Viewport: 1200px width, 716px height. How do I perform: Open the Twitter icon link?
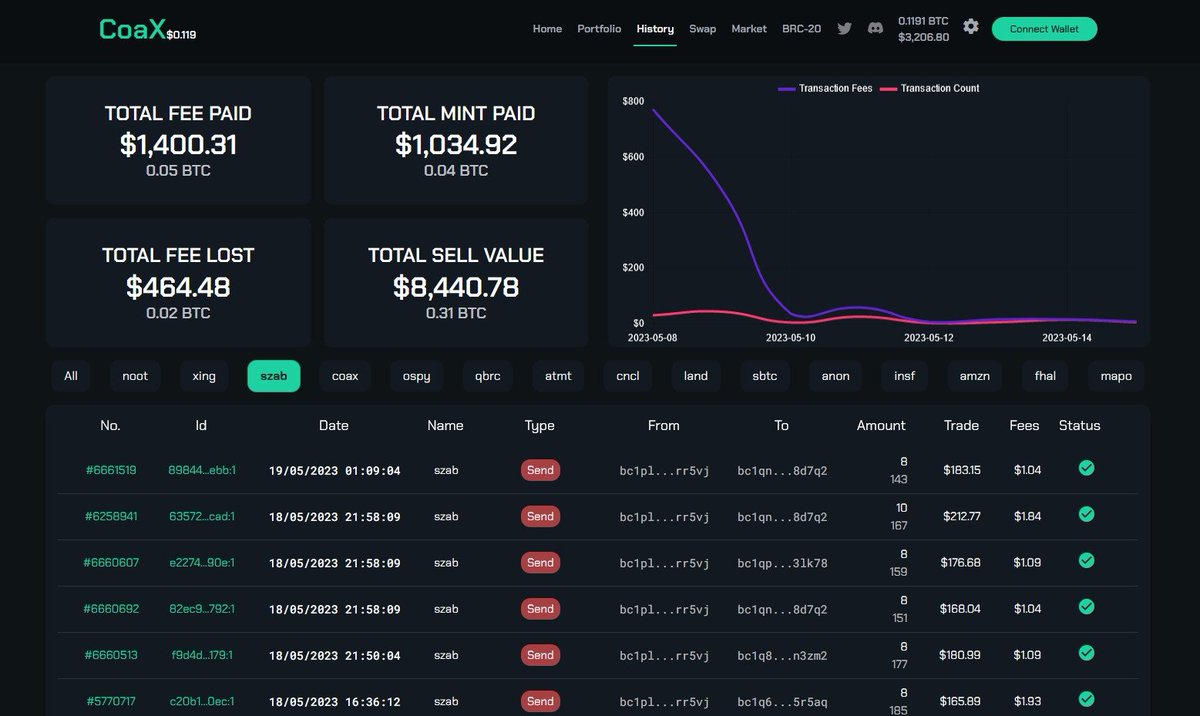[844, 29]
